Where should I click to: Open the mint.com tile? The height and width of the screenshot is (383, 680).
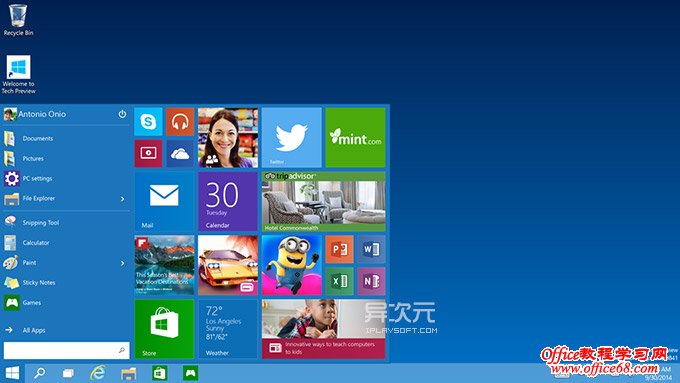pos(356,137)
